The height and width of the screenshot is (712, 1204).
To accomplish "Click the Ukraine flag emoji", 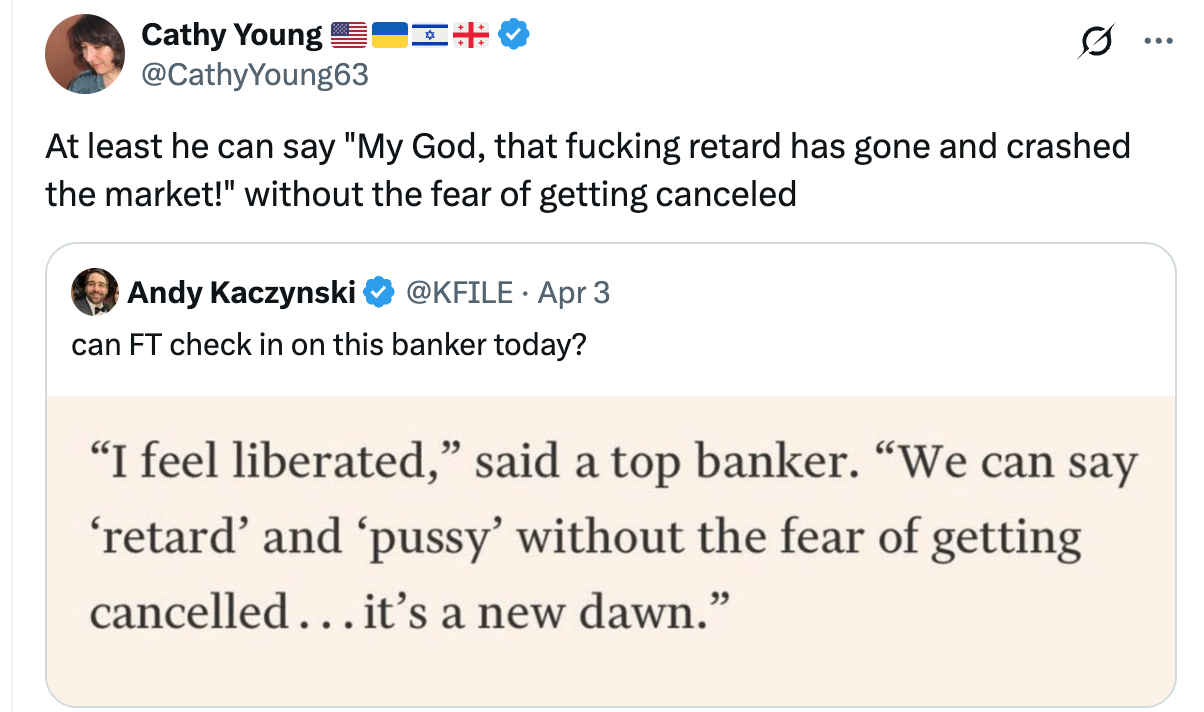I will click(390, 36).
